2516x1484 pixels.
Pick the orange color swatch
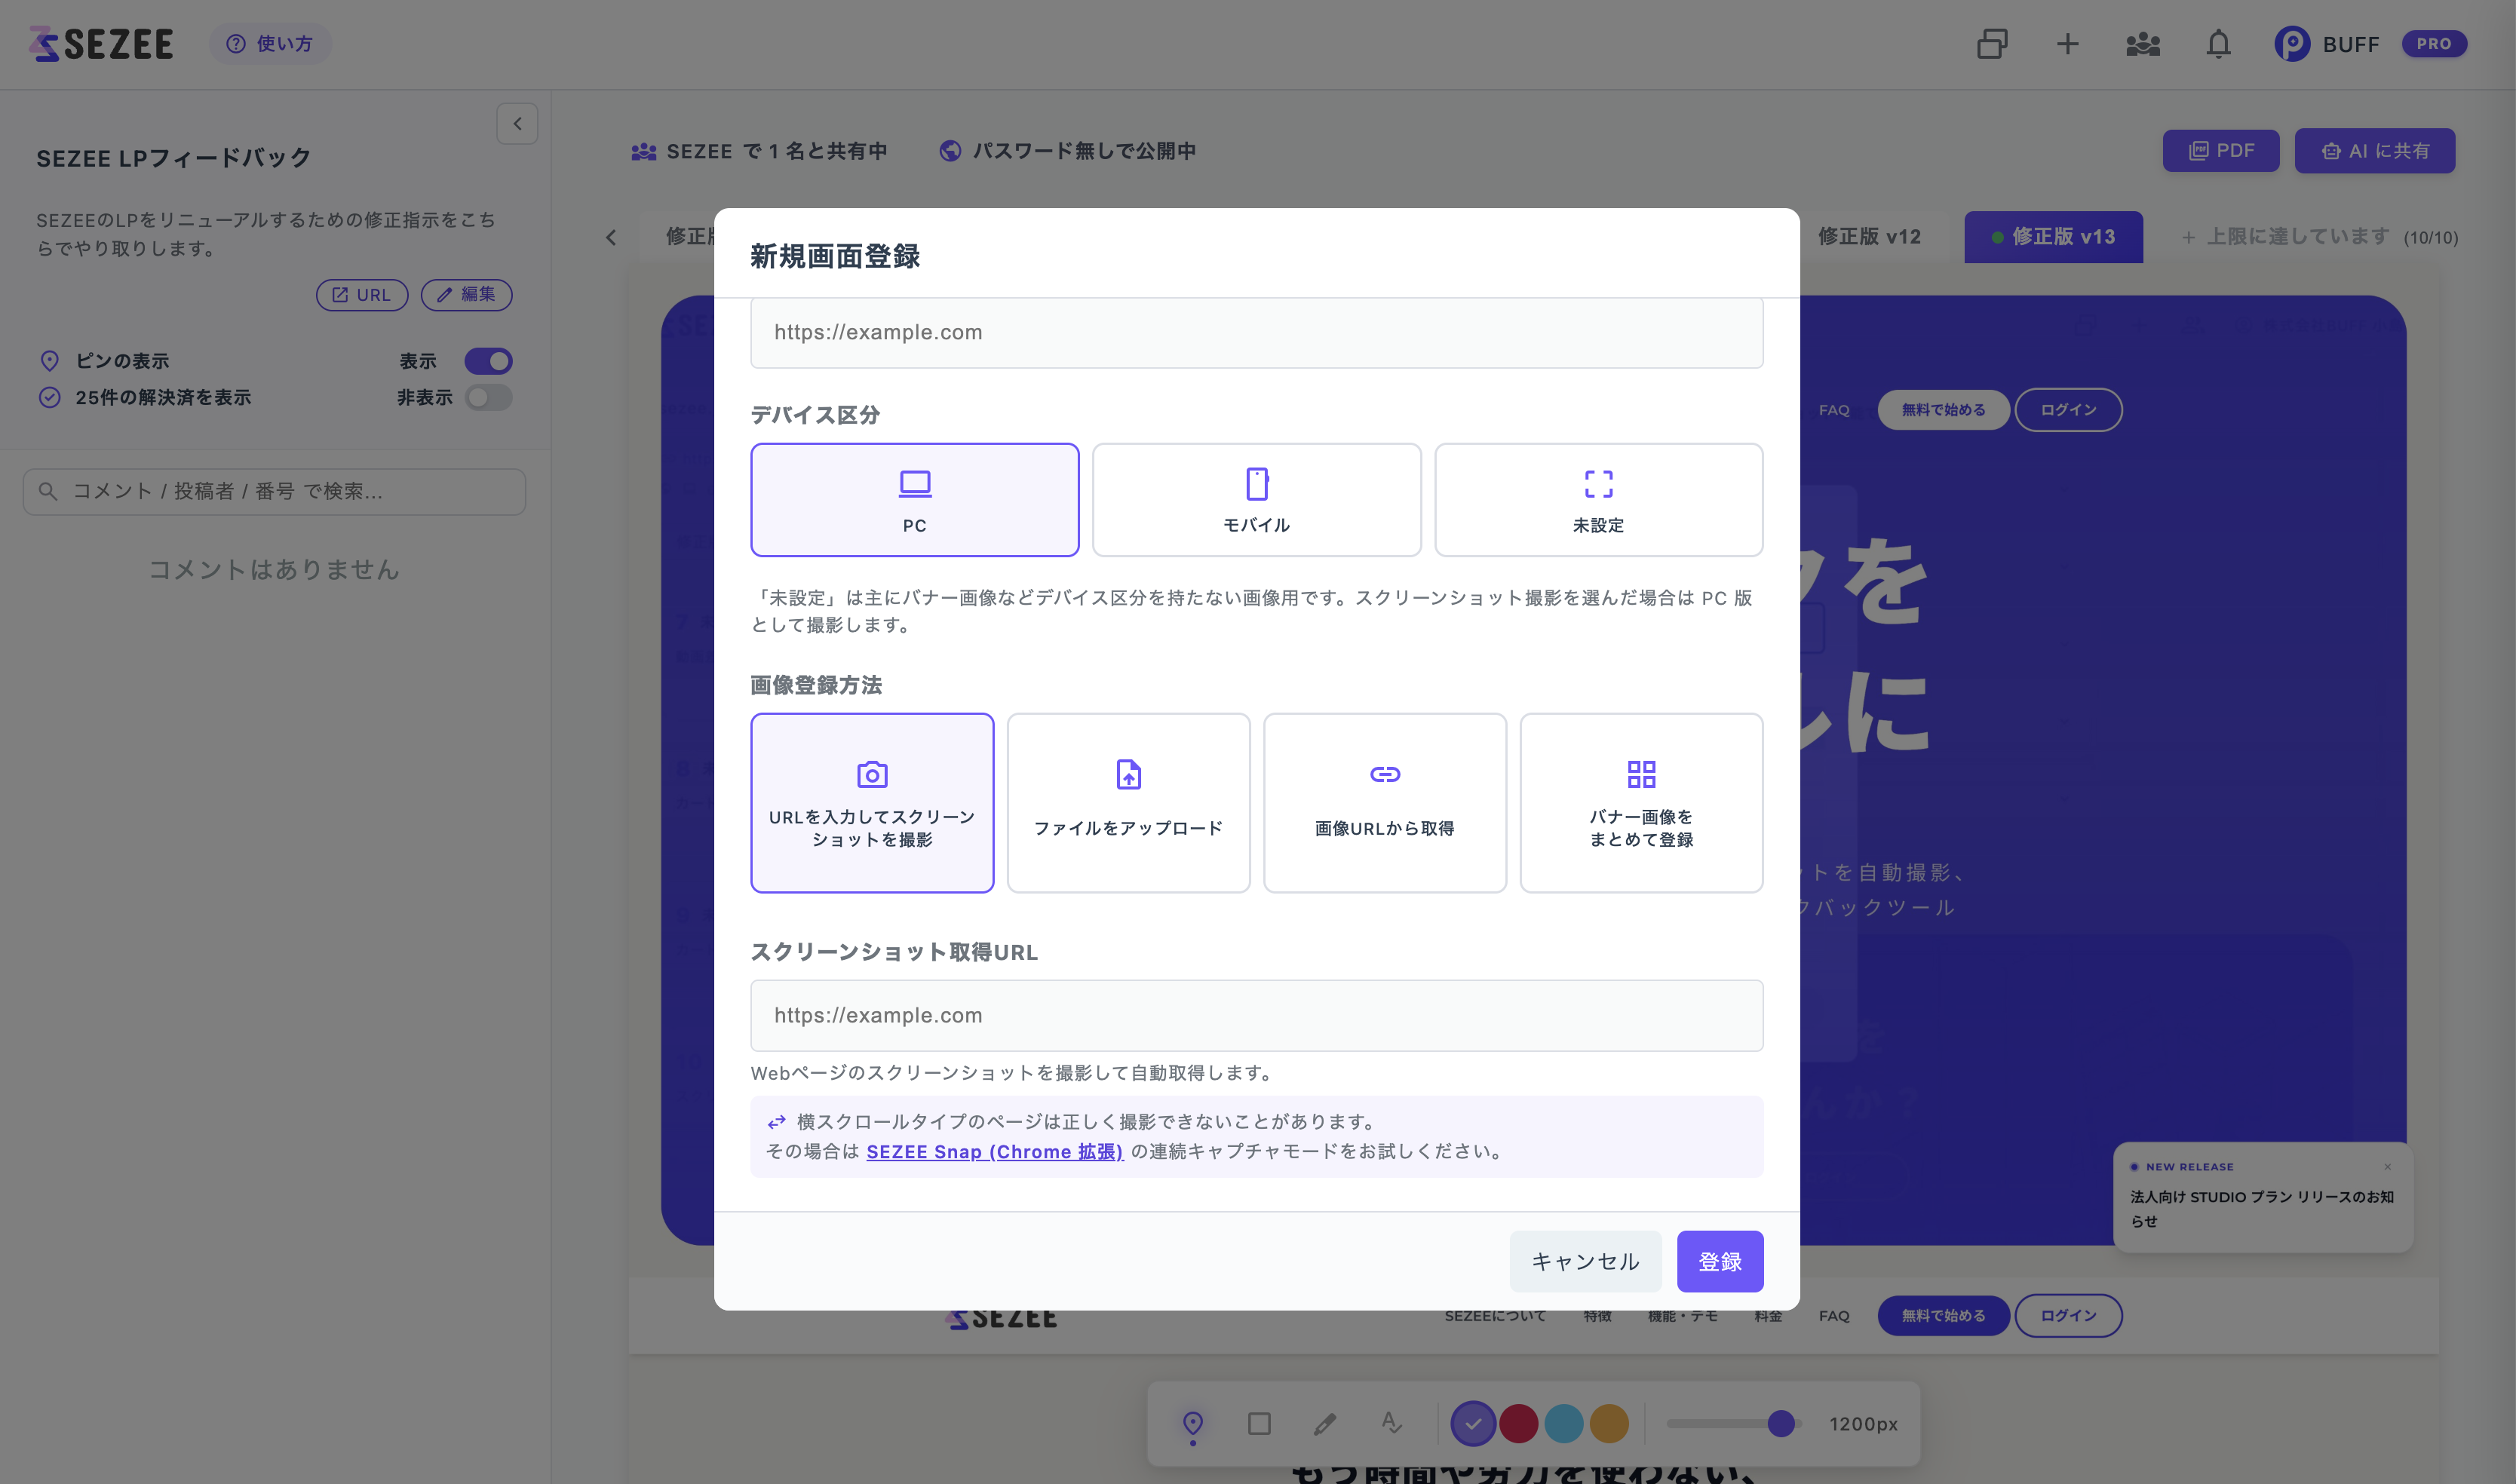tap(1609, 1423)
